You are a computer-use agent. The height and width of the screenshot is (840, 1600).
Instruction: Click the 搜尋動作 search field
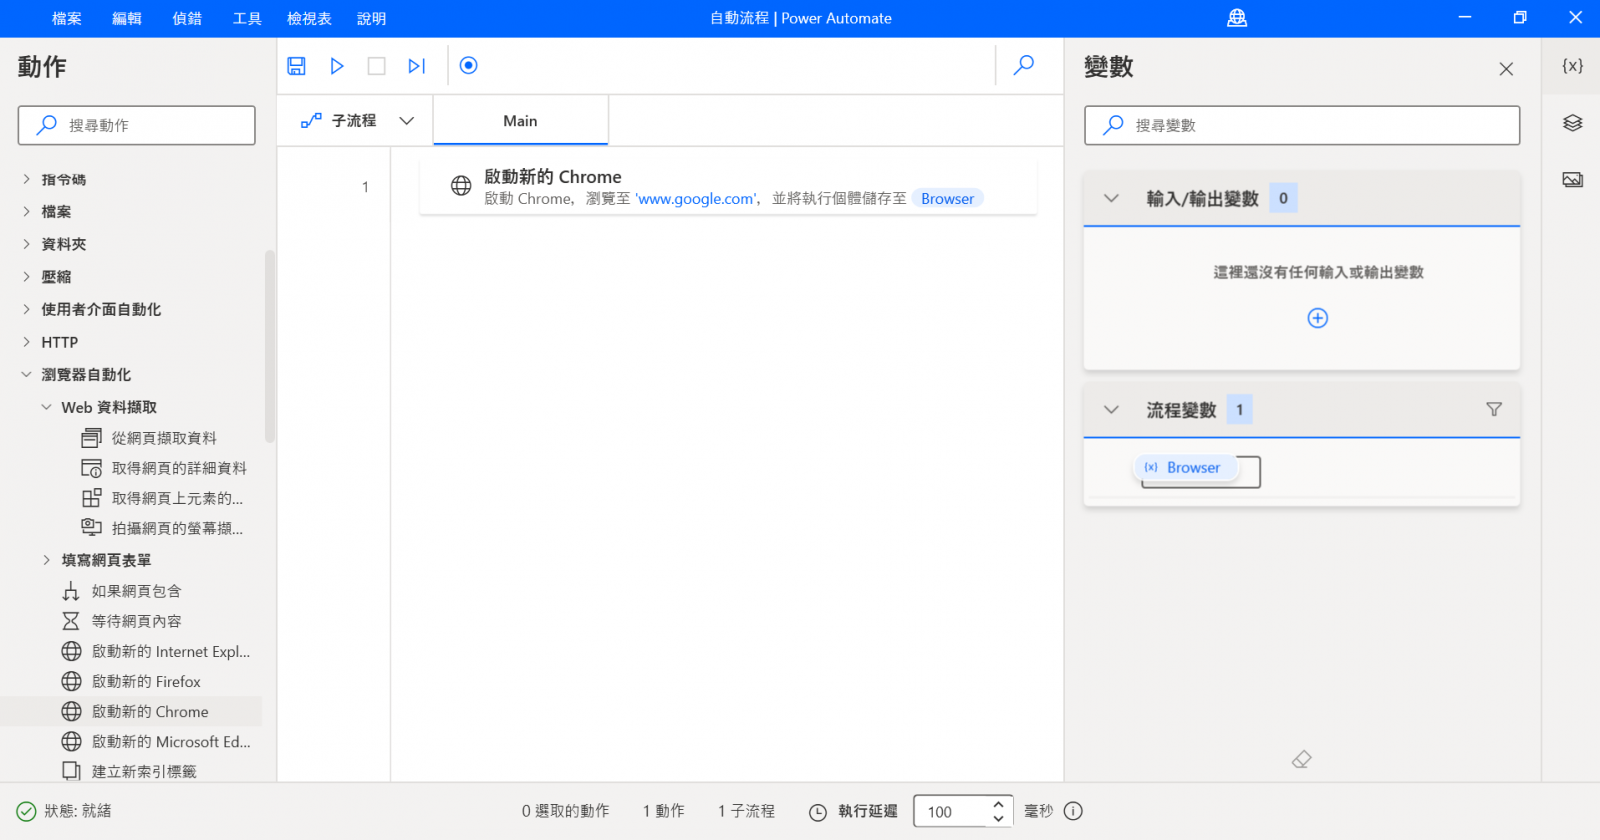pos(137,125)
